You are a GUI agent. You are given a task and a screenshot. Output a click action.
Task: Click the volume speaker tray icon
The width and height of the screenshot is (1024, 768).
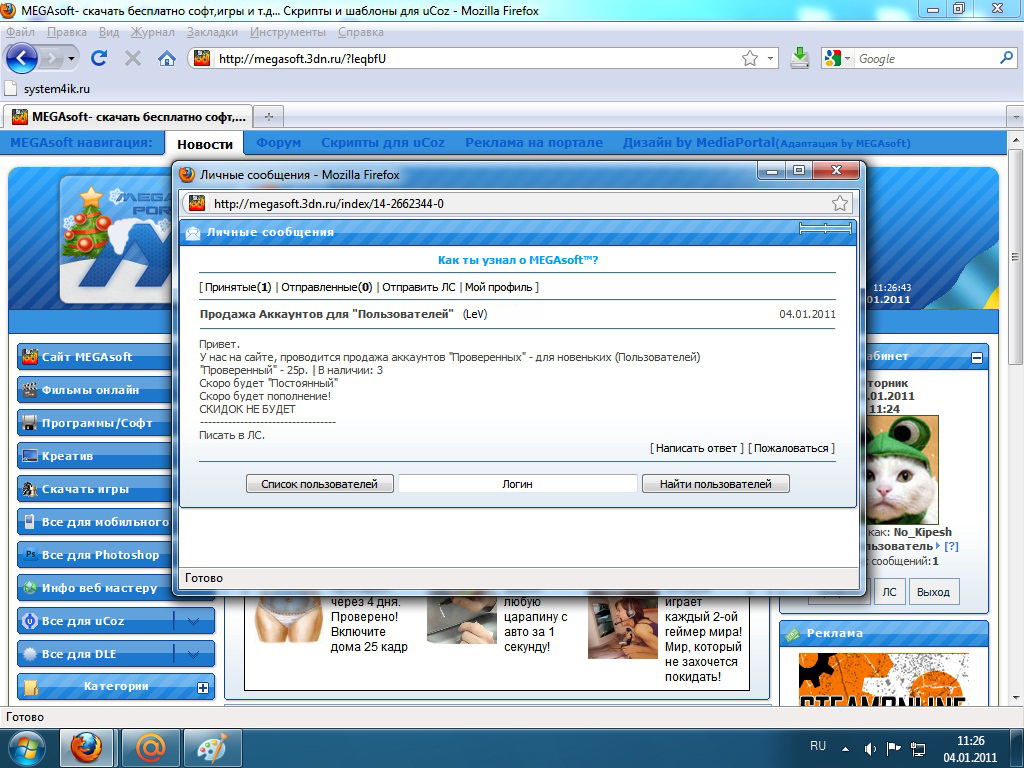tap(869, 748)
